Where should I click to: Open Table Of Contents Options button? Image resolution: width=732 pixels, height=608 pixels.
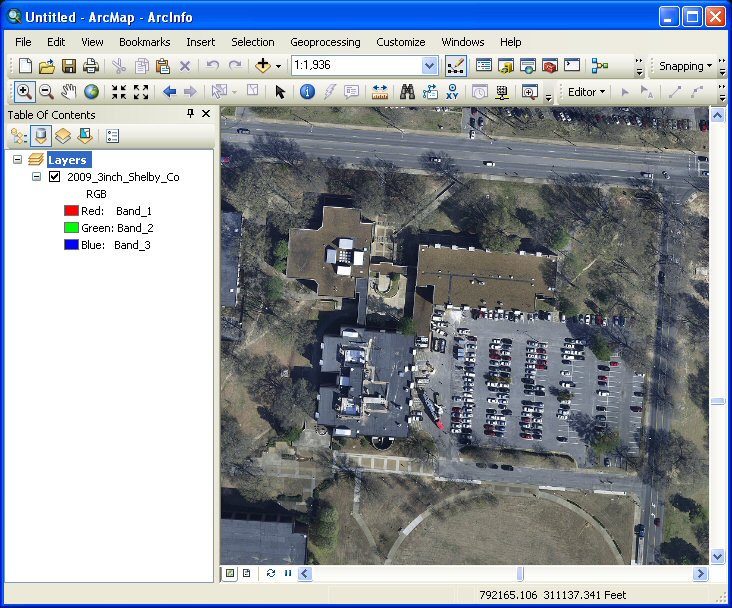tap(113, 136)
